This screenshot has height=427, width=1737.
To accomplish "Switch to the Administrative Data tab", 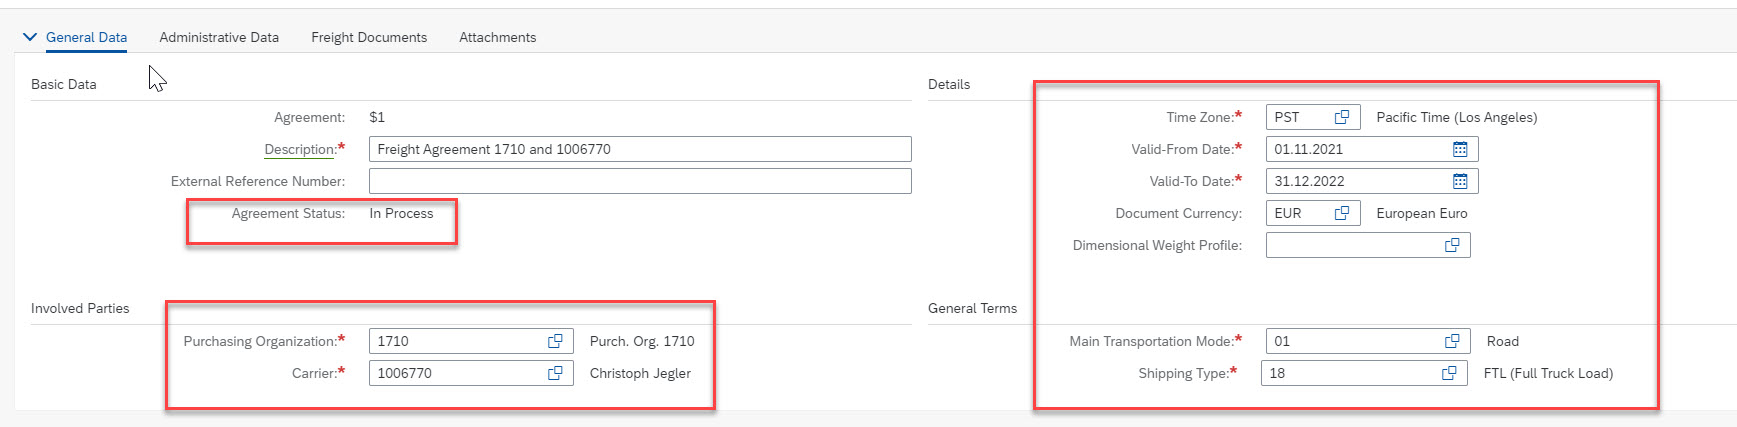I will [x=219, y=37].
